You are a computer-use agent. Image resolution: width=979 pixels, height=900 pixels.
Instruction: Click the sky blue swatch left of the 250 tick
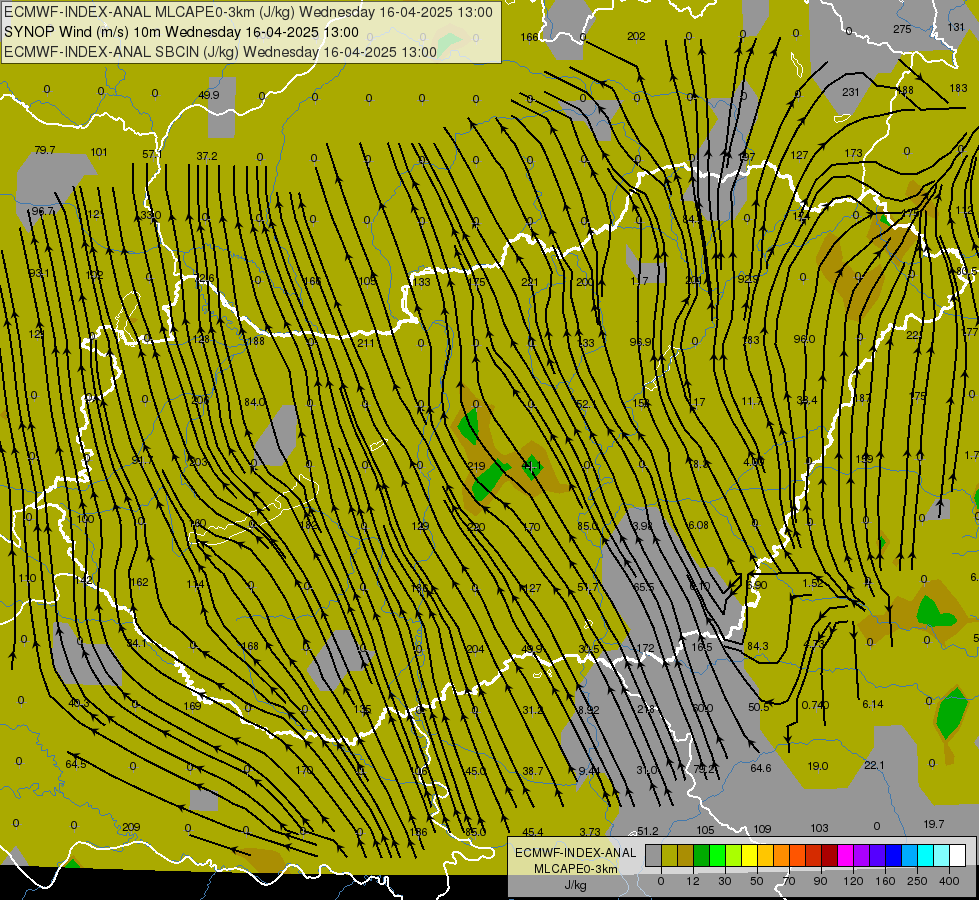coord(910,855)
